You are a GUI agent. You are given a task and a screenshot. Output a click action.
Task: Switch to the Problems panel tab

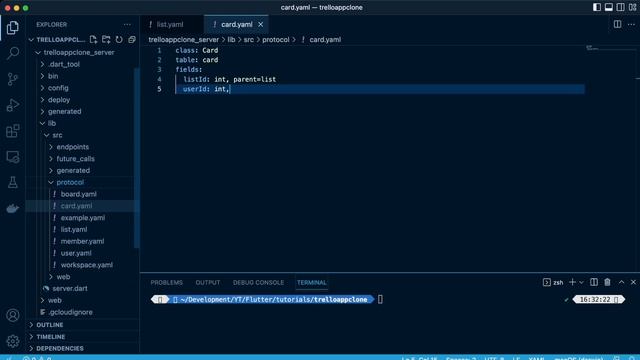[x=167, y=282]
